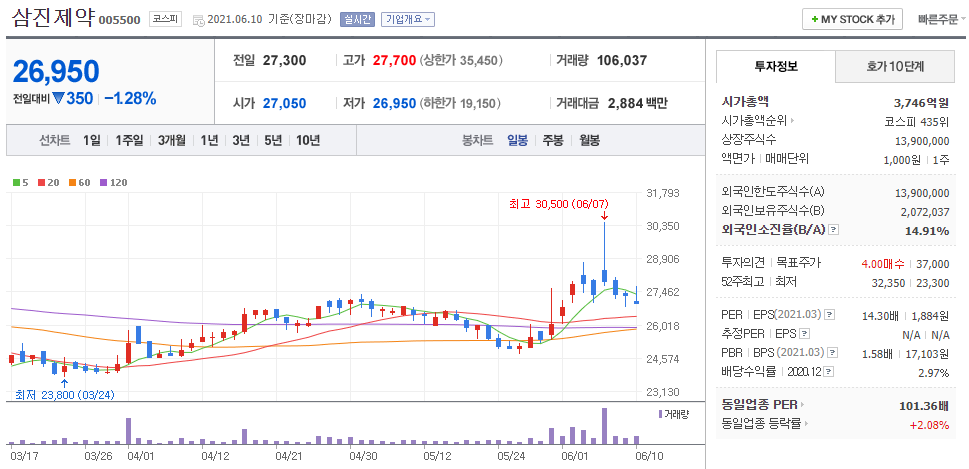Viewport: 969px width, 469px height.
Task: Select the 1년 line chart period
Action: coord(209,140)
